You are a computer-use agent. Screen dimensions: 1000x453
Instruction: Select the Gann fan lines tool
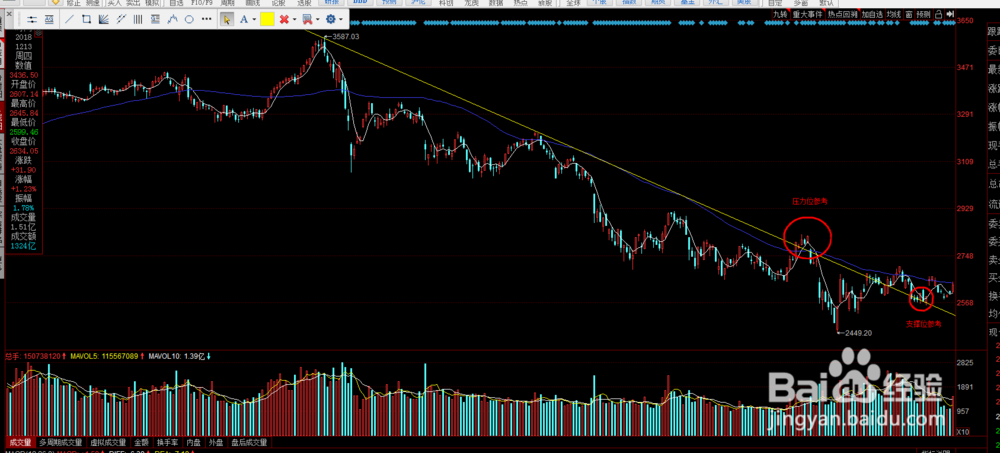pyautogui.click(x=103, y=19)
